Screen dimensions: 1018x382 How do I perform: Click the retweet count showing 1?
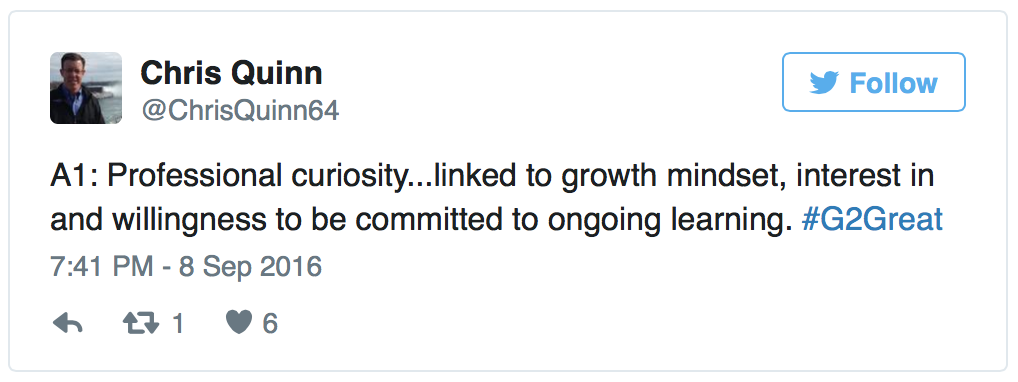coord(177,324)
